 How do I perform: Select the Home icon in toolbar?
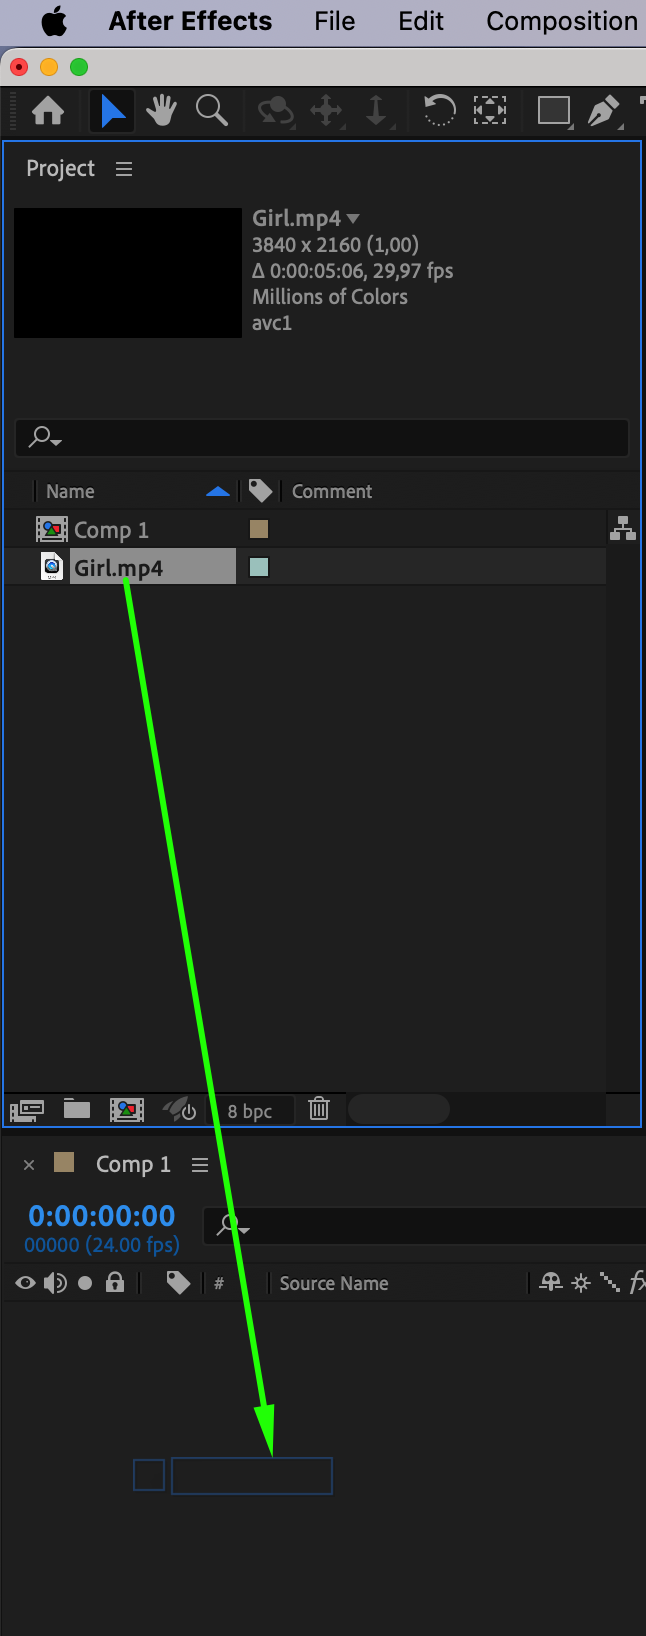click(48, 111)
